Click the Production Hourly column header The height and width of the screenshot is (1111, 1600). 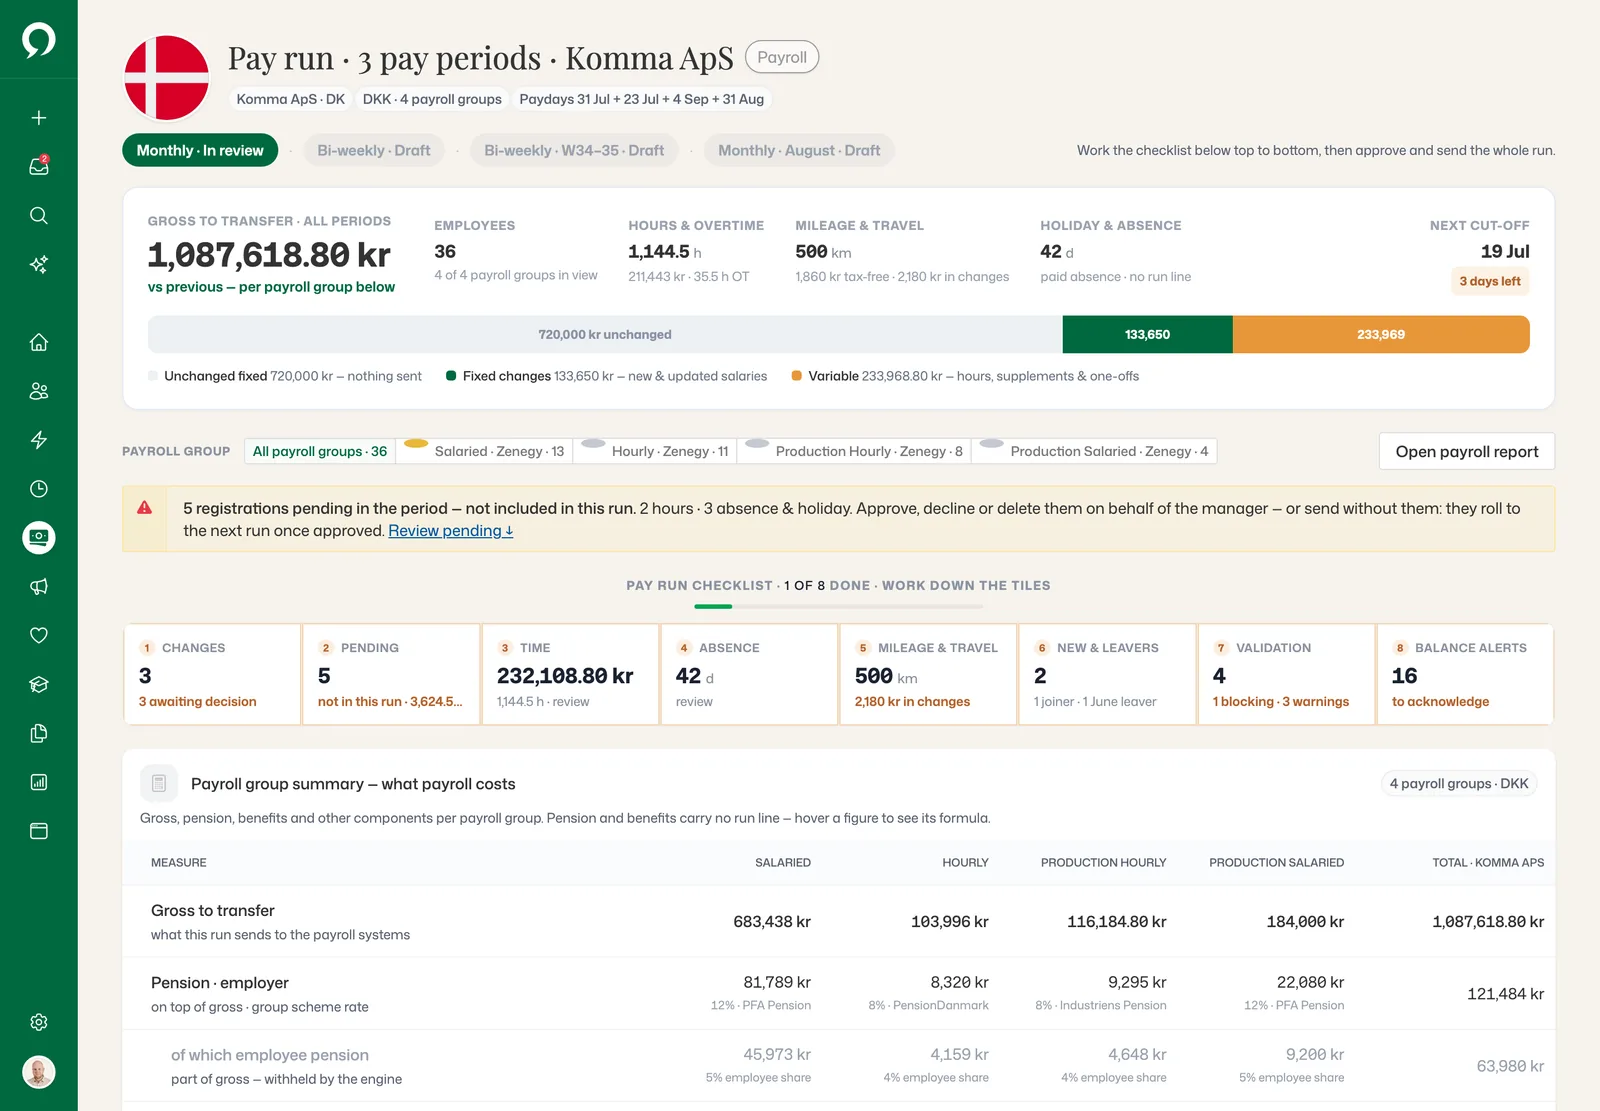click(x=1103, y=862)
